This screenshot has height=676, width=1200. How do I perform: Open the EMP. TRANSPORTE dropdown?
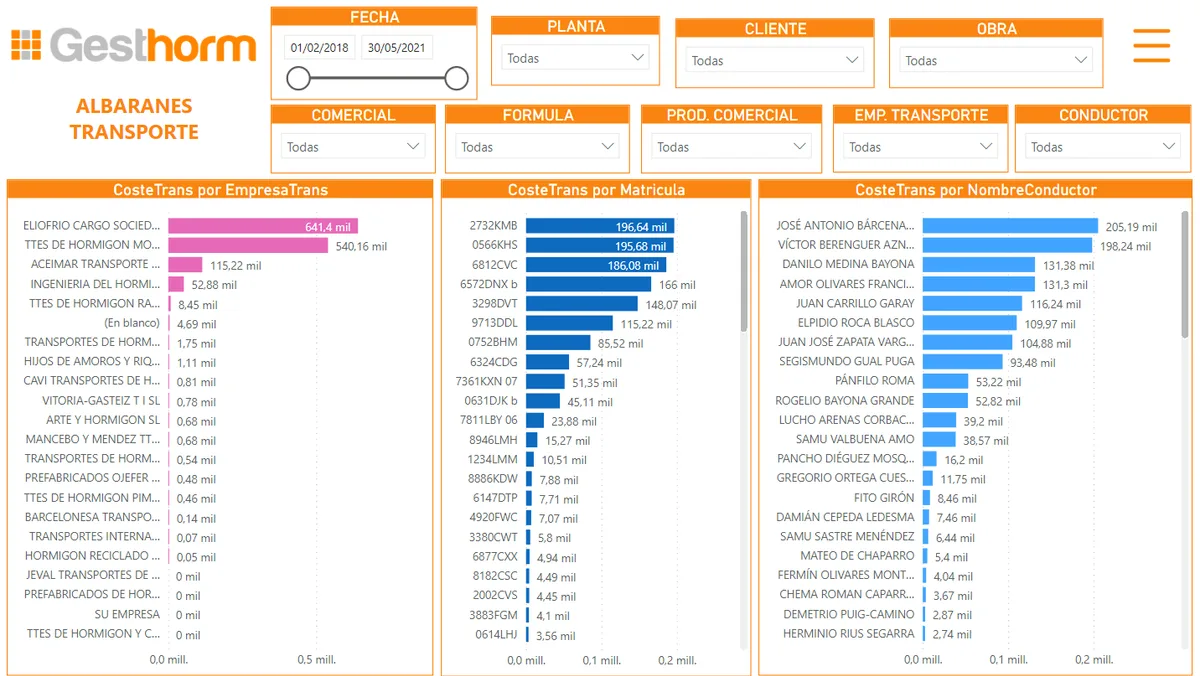point(920,147)
